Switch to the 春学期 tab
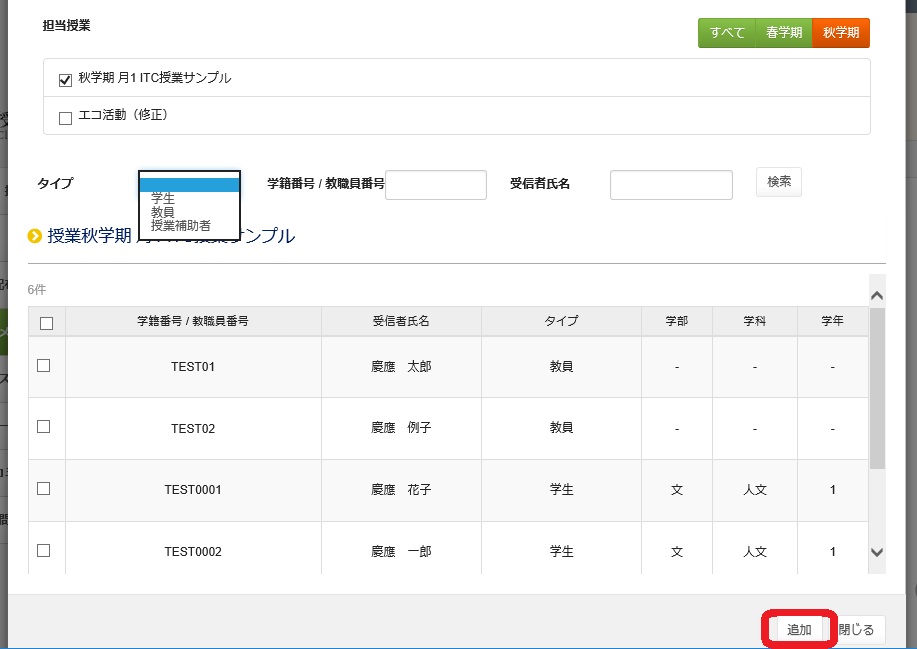Viewport: 917px width, 649px height. pyautogui.click(x=784, y=32)
